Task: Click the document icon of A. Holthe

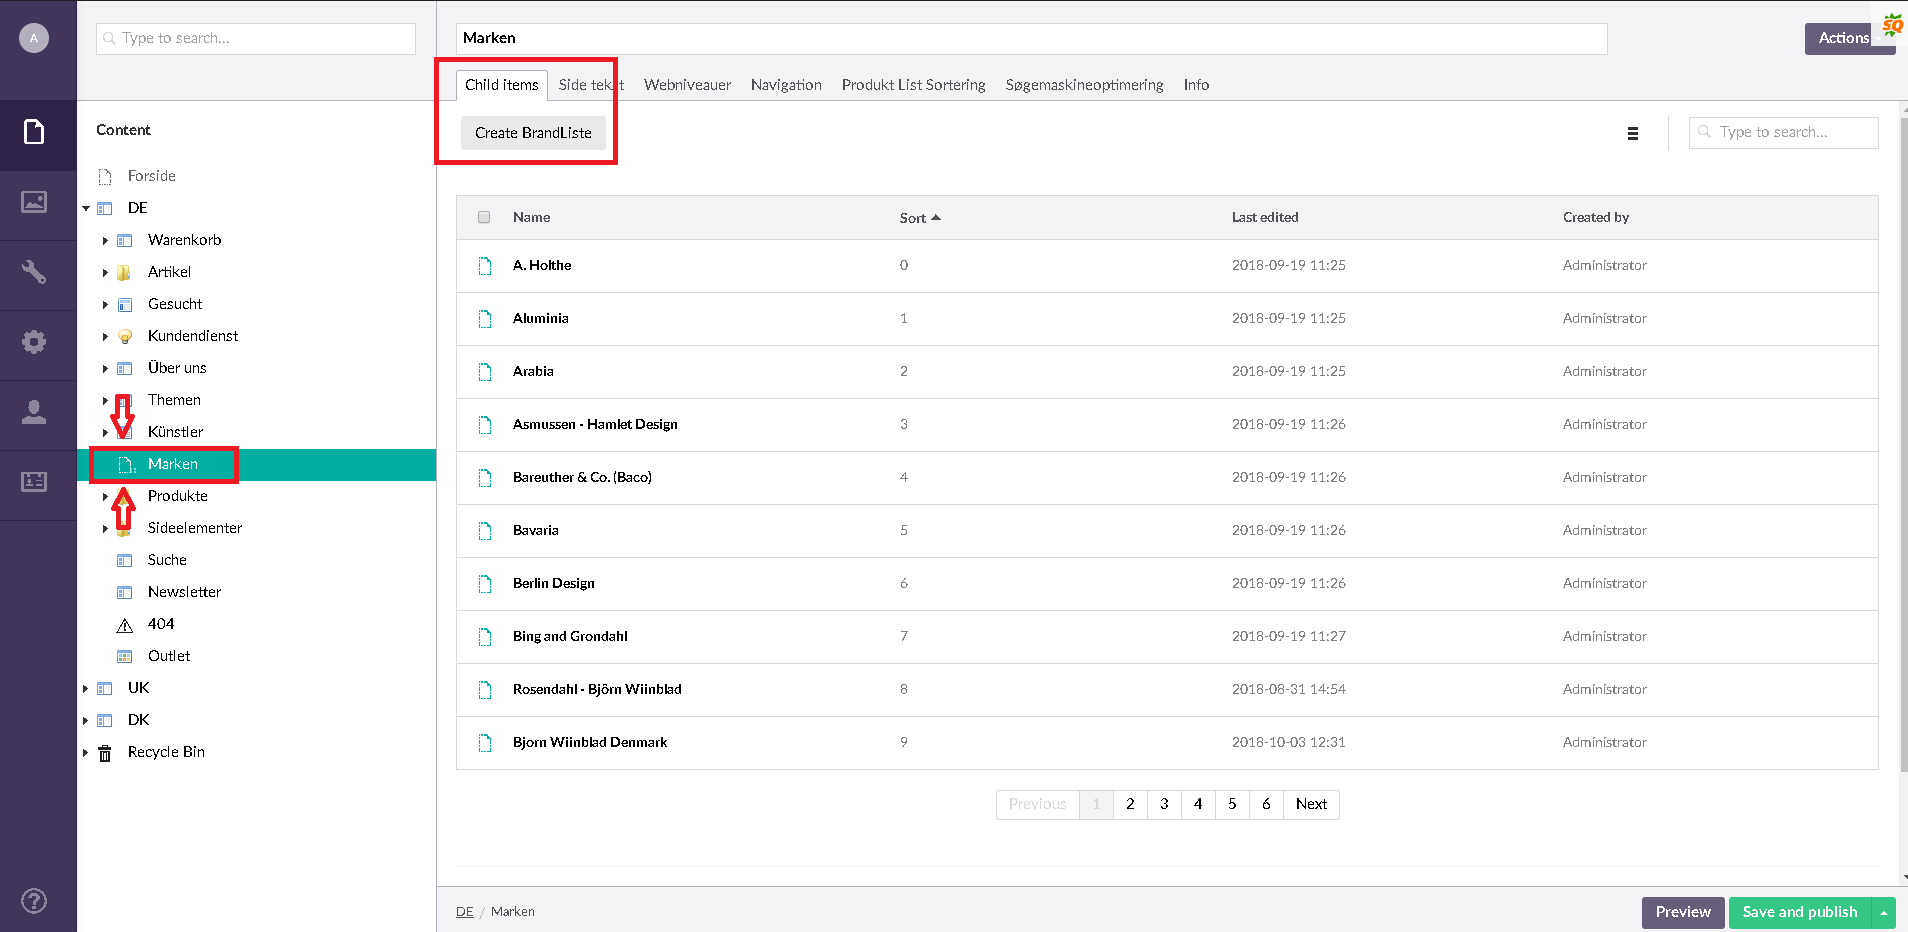Action: pyautogui.click(x=485, y=266)
